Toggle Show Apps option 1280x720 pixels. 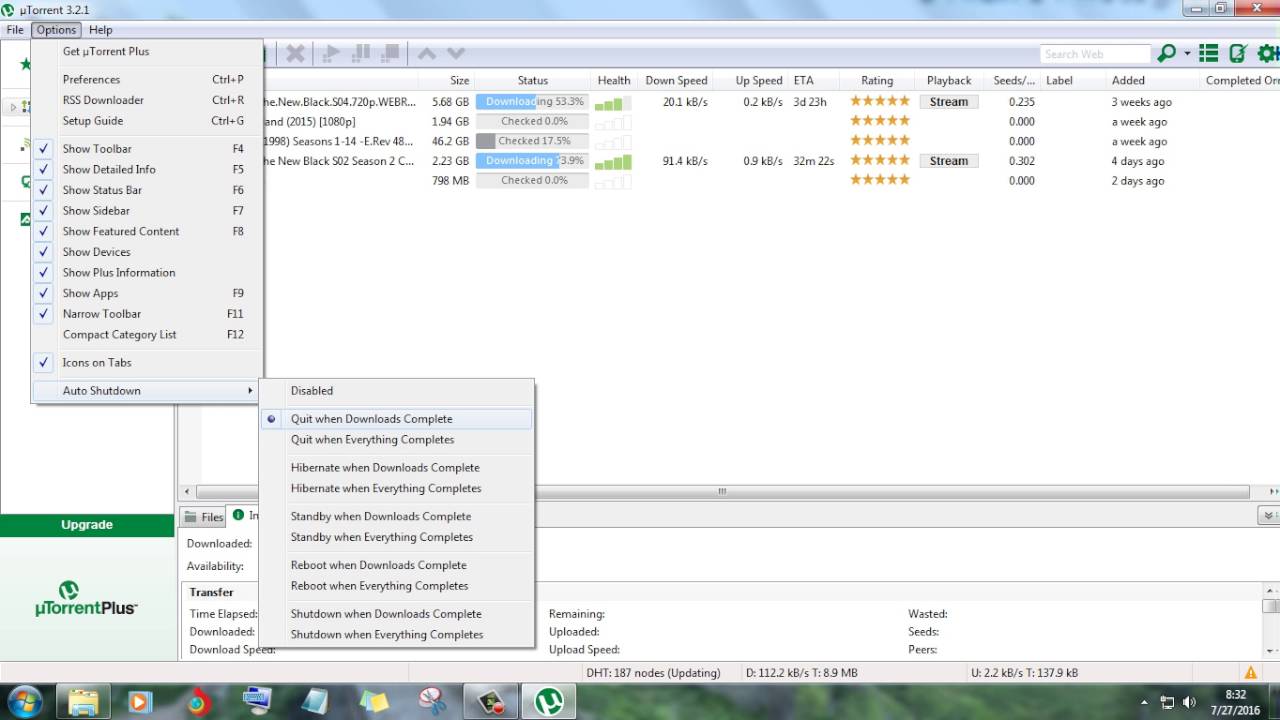(x=147, y=293)
